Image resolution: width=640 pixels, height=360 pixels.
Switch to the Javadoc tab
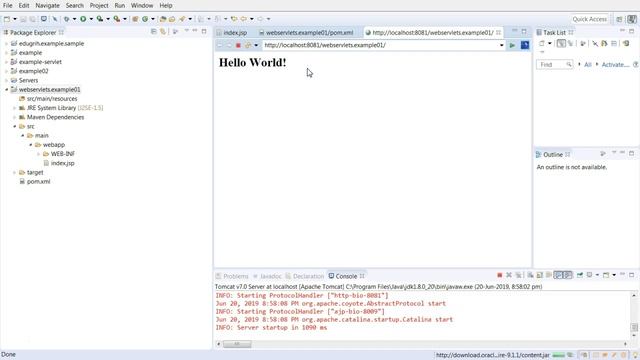click(271, 276)
